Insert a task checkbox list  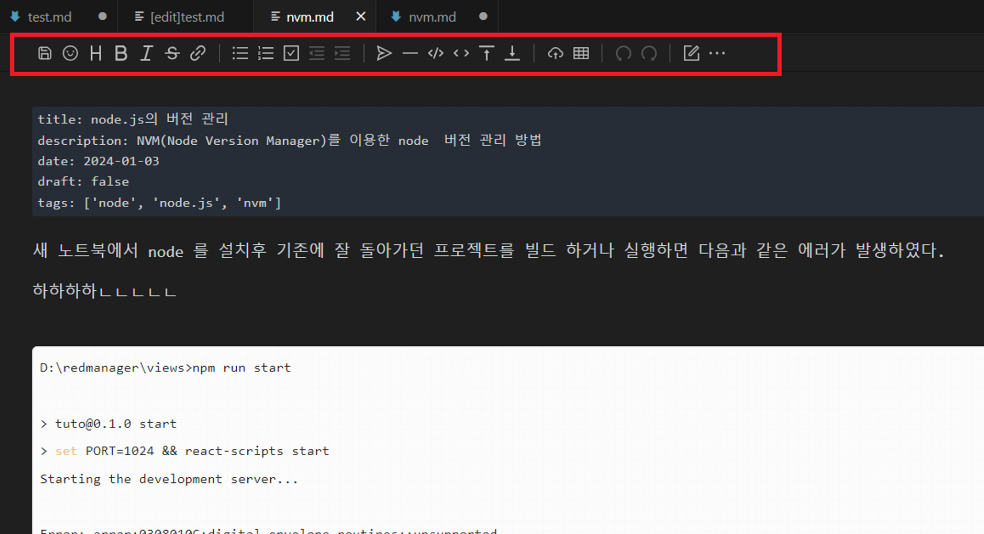[x=291, y=54]
